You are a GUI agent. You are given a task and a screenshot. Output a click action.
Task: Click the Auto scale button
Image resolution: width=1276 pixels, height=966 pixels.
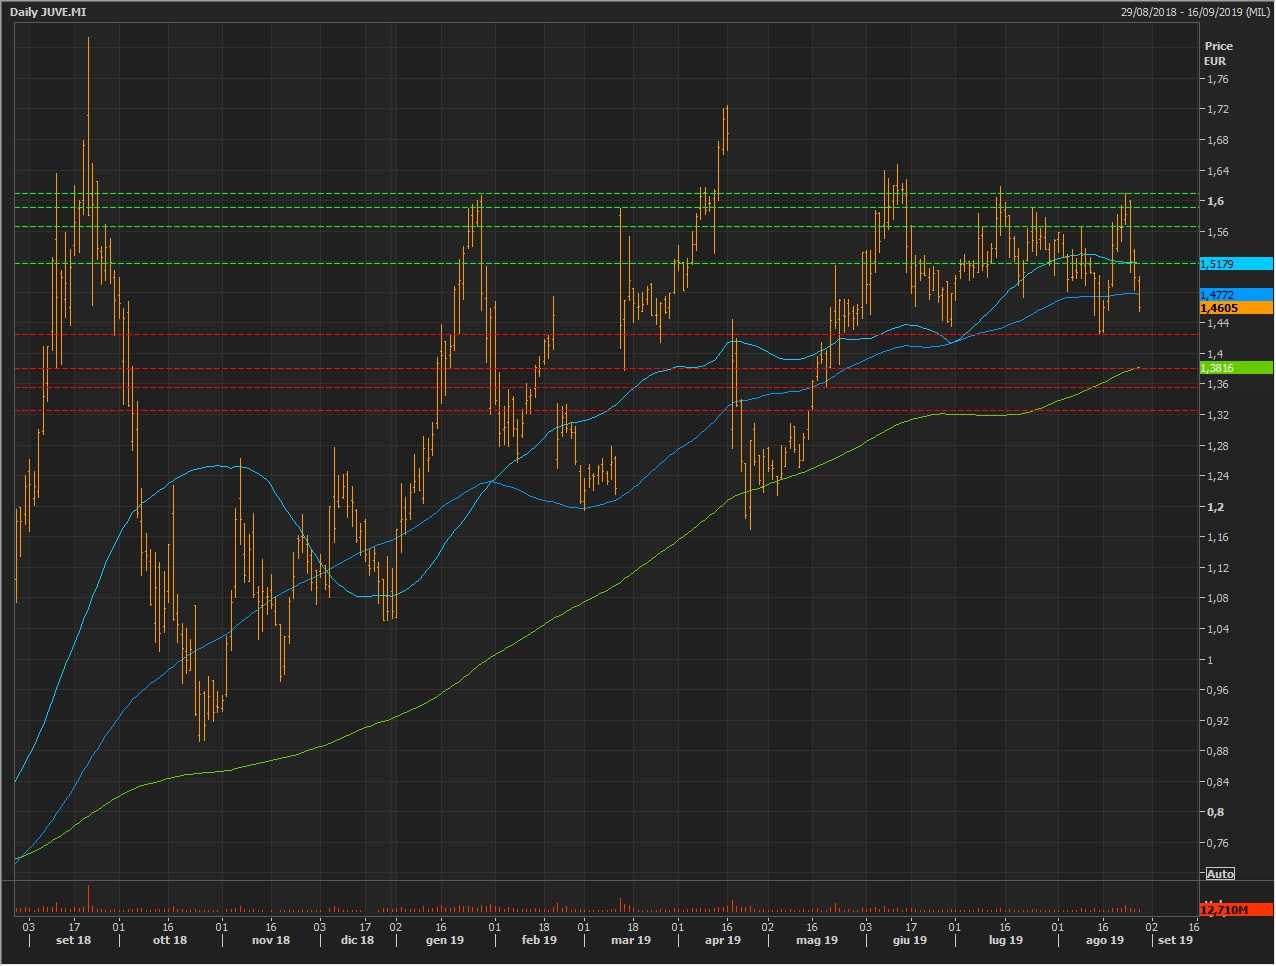(1220, 874)
